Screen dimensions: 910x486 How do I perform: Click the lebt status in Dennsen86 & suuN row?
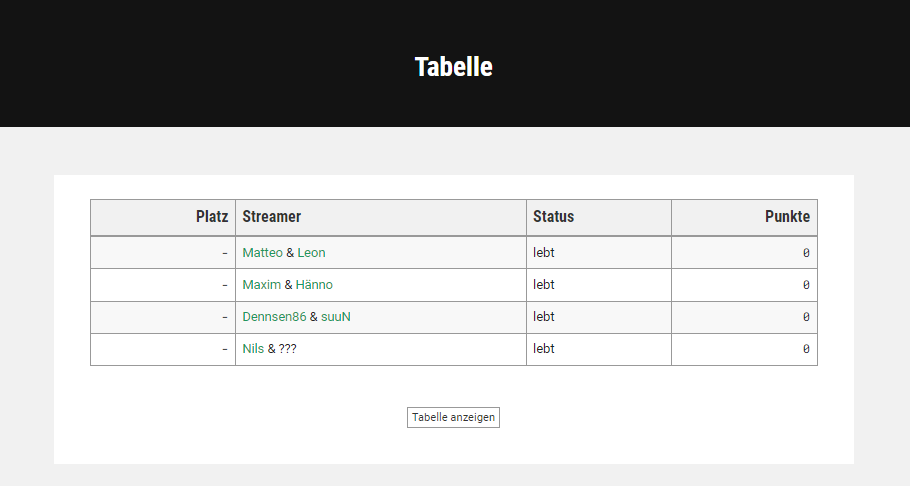point(544,316)
